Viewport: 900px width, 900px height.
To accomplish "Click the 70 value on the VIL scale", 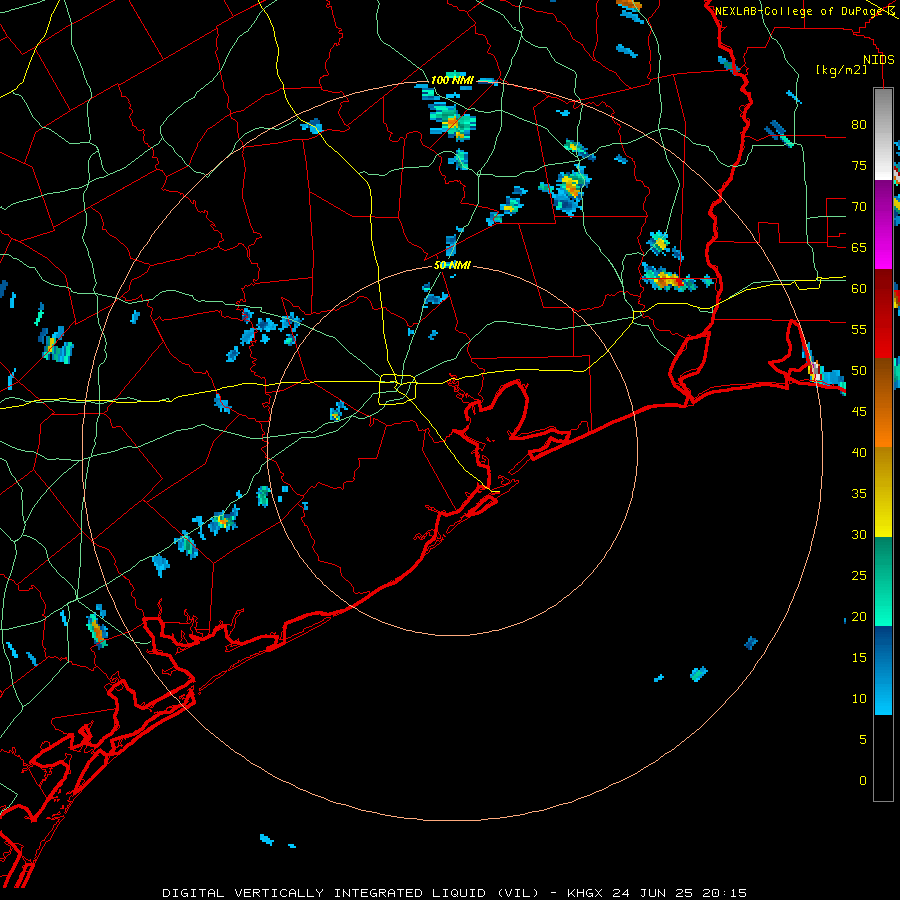I will coord(859,207).
